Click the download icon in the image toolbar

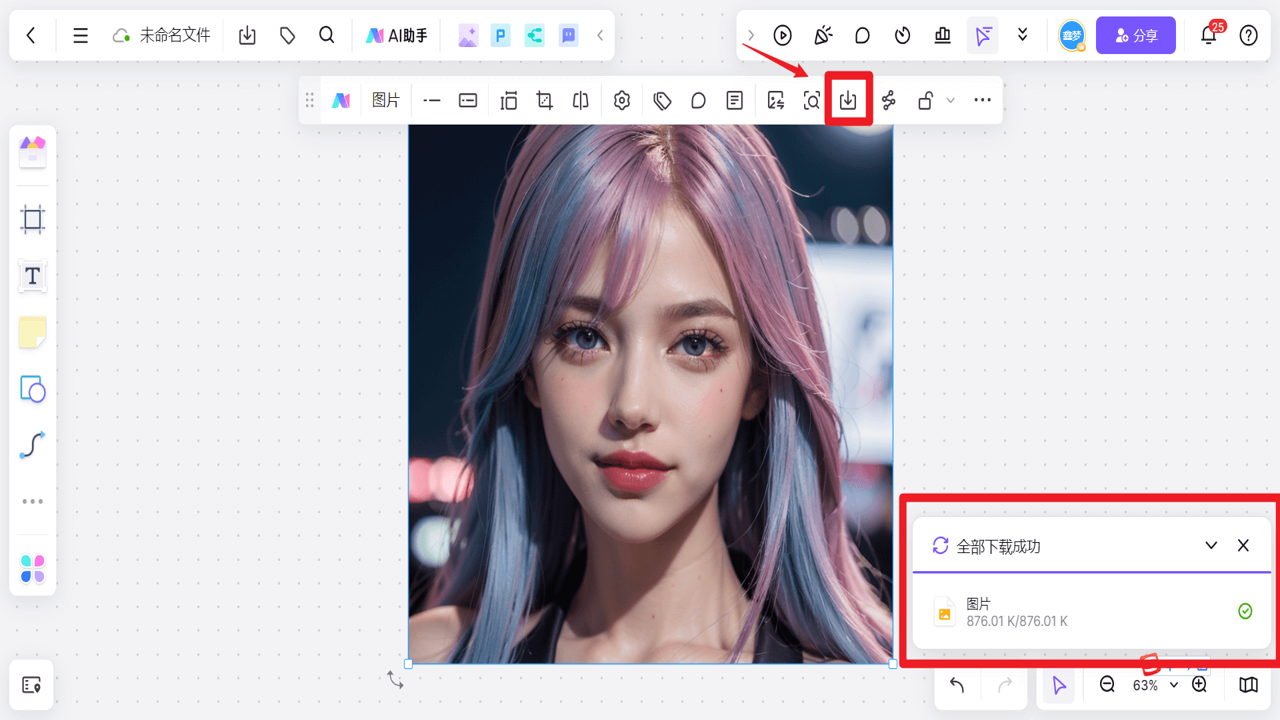[x=848, y=100]
